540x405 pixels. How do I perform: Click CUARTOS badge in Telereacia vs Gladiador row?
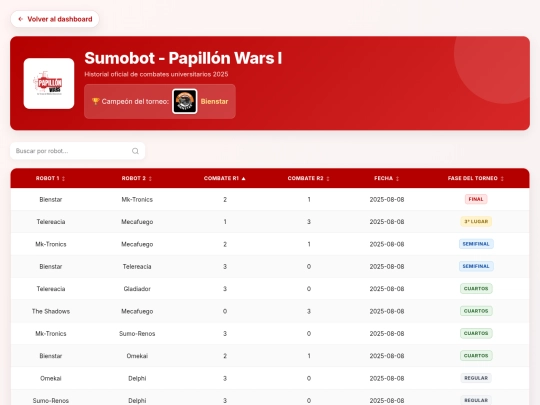476,289
